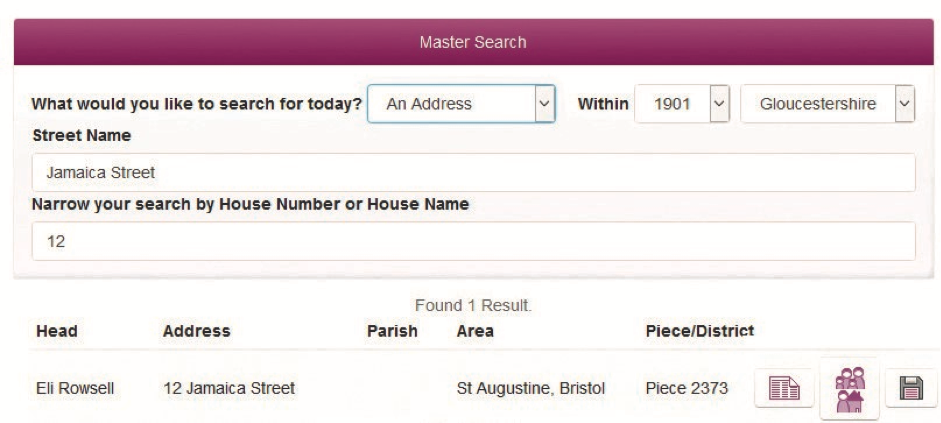Click the Head column header
The height and width of the screenshot is (423, 941).
click(x=56, y=331)
